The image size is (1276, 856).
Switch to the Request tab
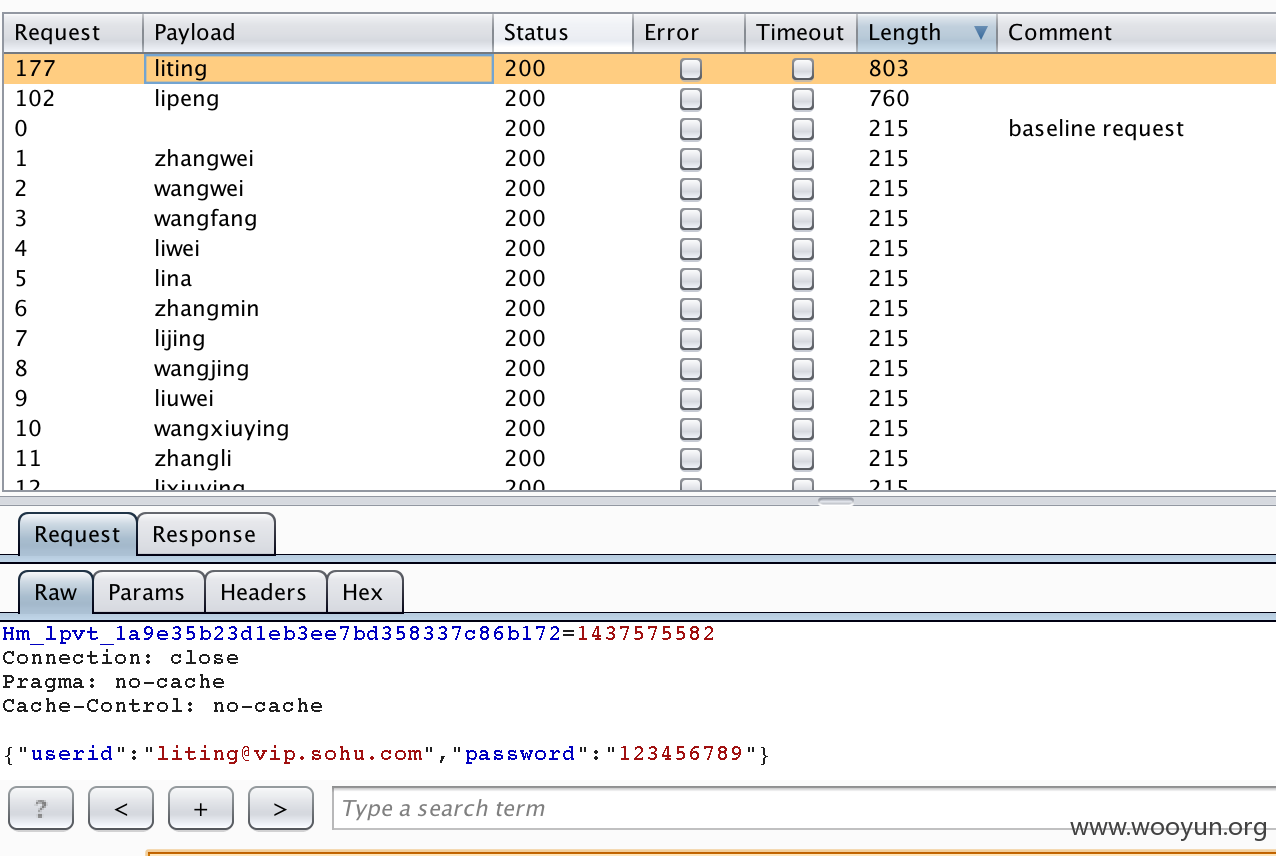coord(77,534)
